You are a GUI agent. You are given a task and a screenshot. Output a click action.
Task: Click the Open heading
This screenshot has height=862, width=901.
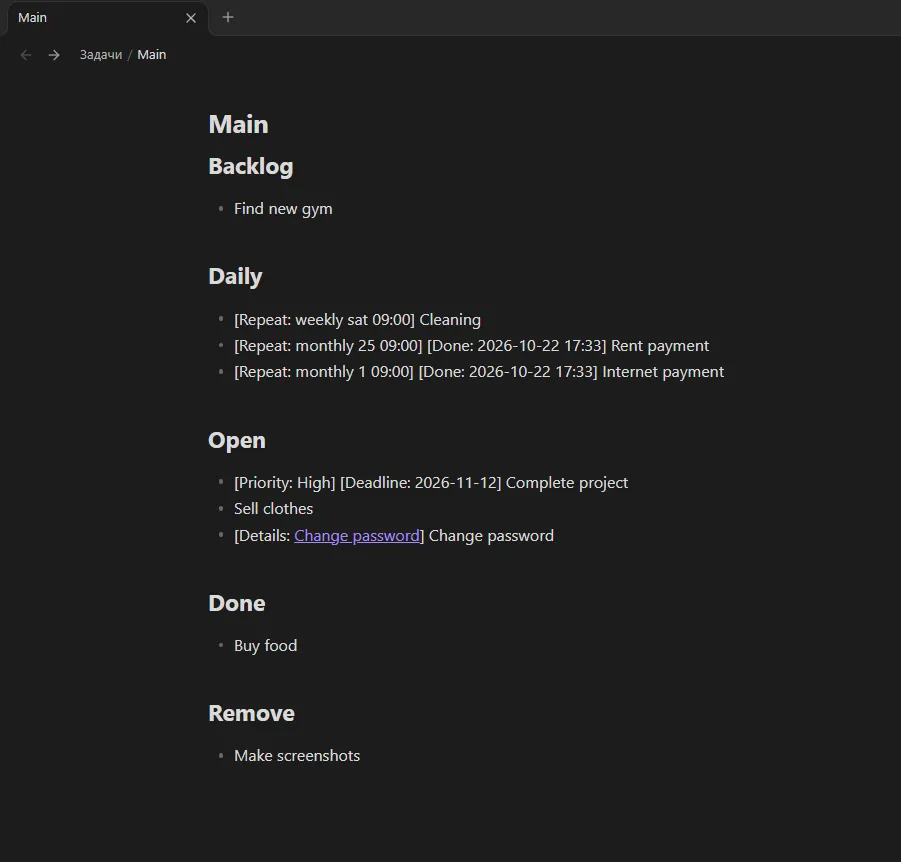pos(237,441)
